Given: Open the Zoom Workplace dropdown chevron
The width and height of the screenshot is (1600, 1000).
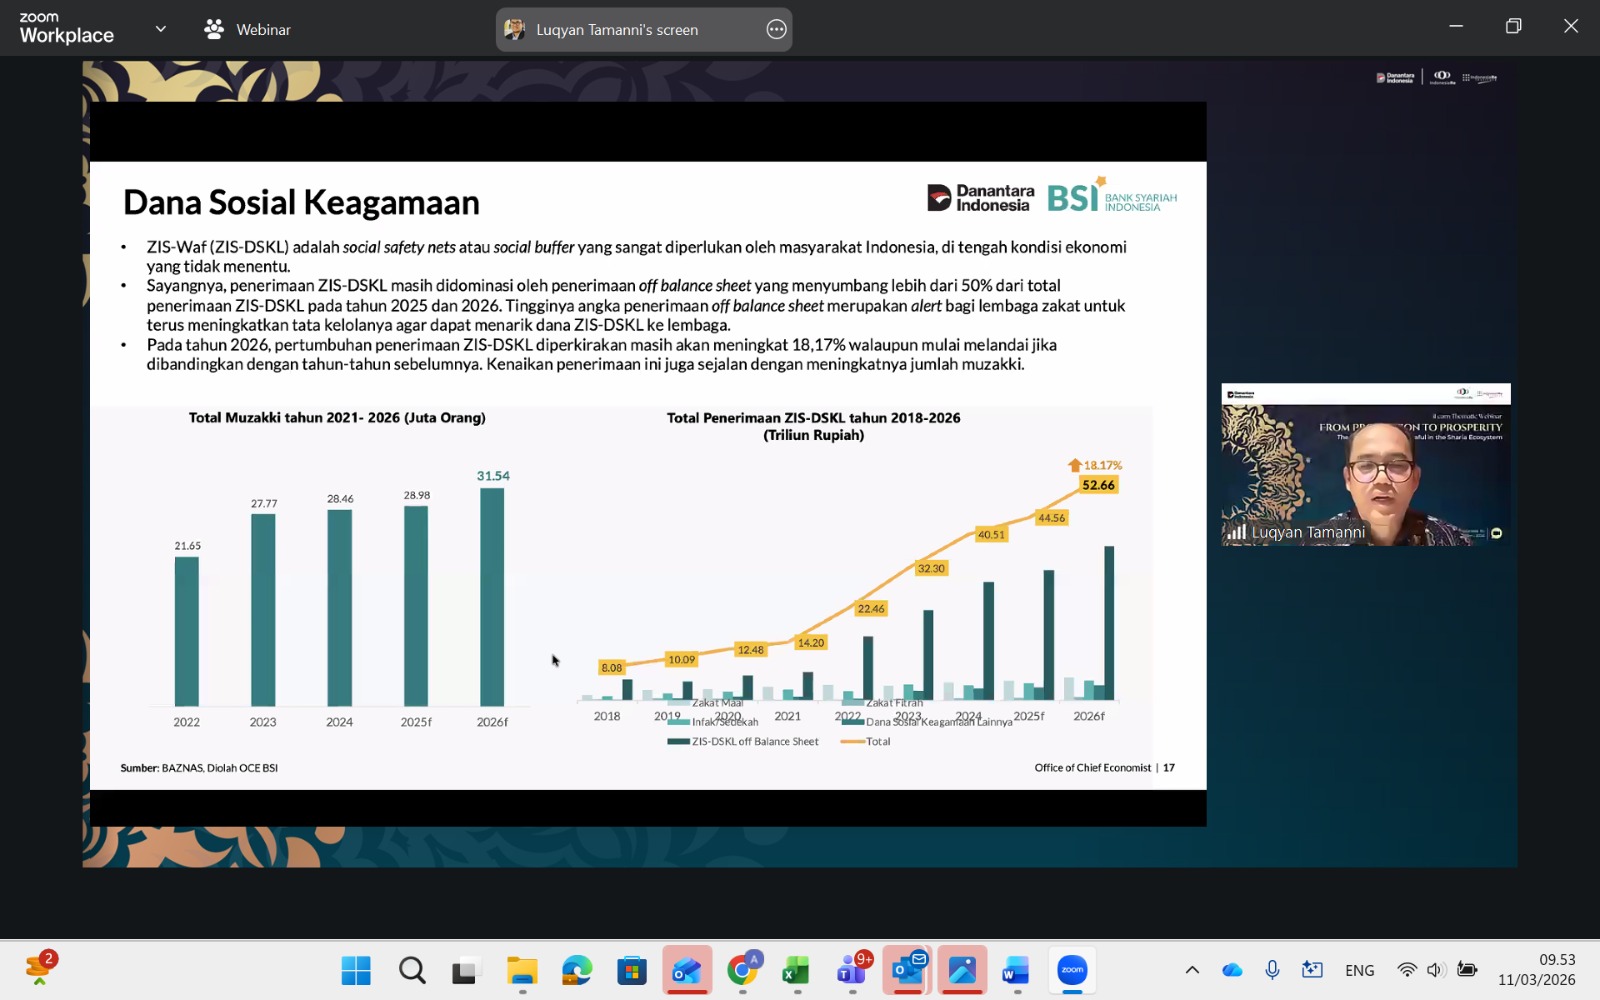Looking at the screenshot, I should [x=160, y=29].
